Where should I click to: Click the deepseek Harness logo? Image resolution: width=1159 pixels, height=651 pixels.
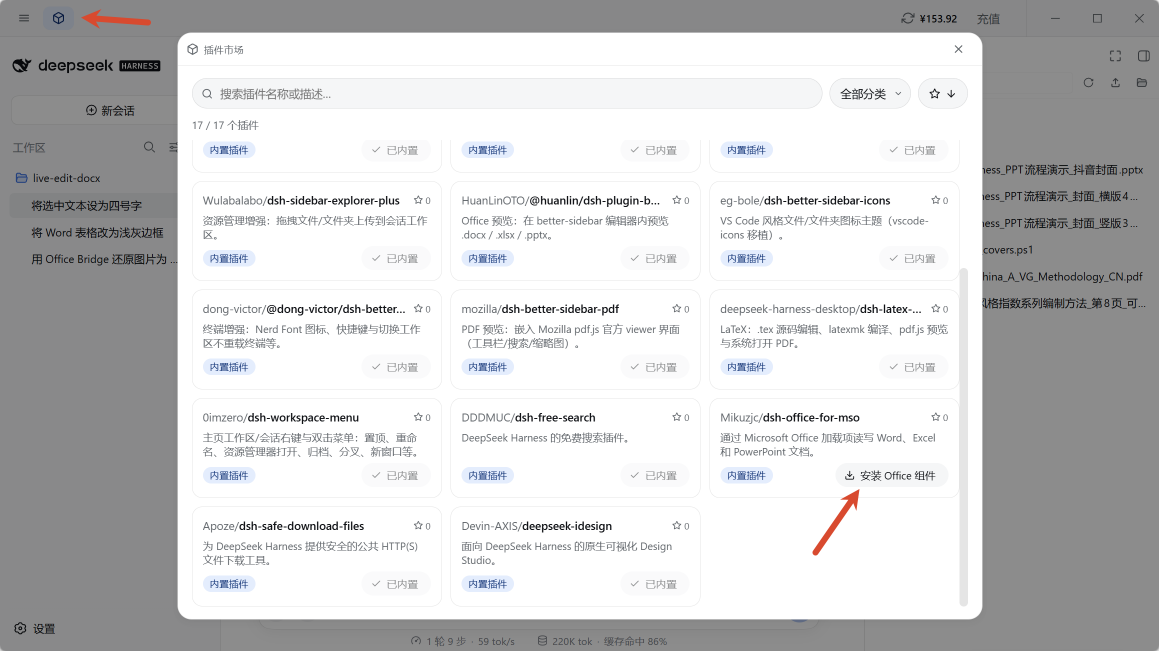tap(86, 66)
